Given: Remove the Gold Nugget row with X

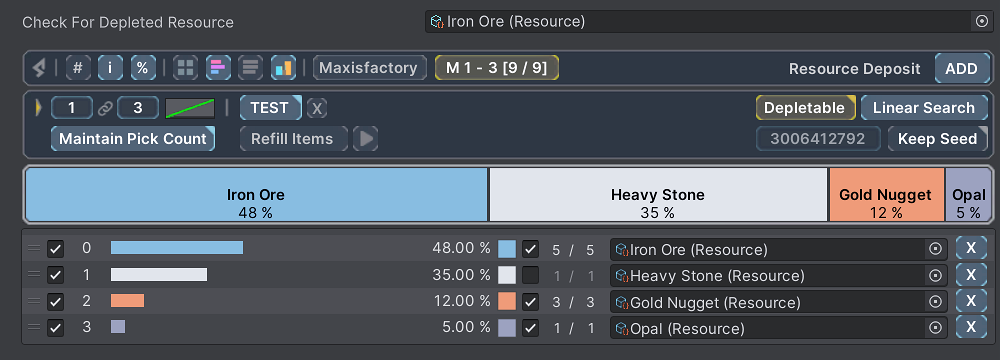Looking at the screenshot, I should (971, 301).
